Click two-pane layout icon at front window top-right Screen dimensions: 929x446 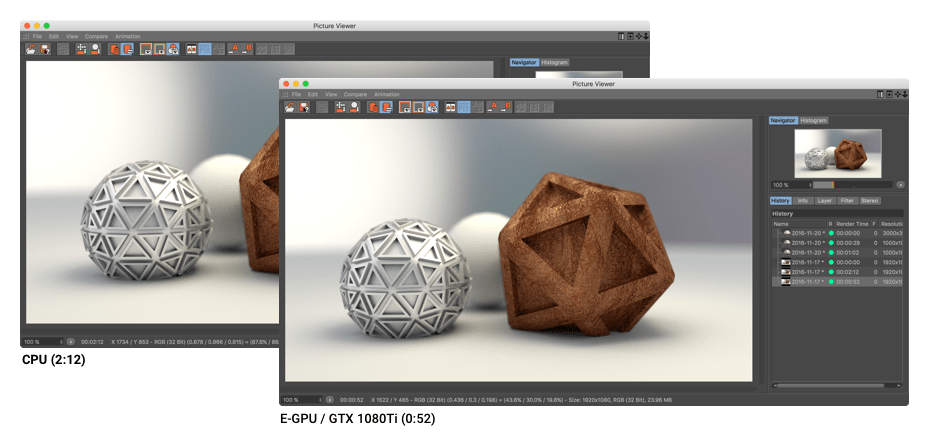pos(880,94)
